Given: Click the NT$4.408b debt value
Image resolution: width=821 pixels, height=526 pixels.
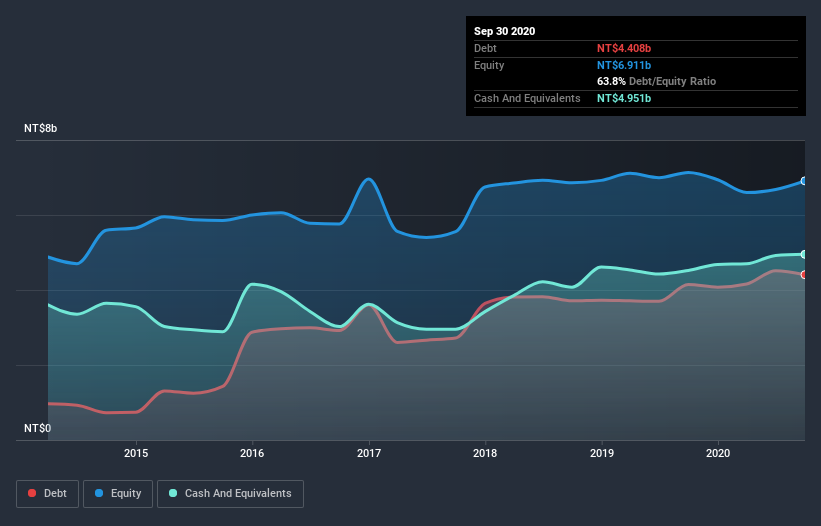Looking at the screenshot, I should pos(624,48).
